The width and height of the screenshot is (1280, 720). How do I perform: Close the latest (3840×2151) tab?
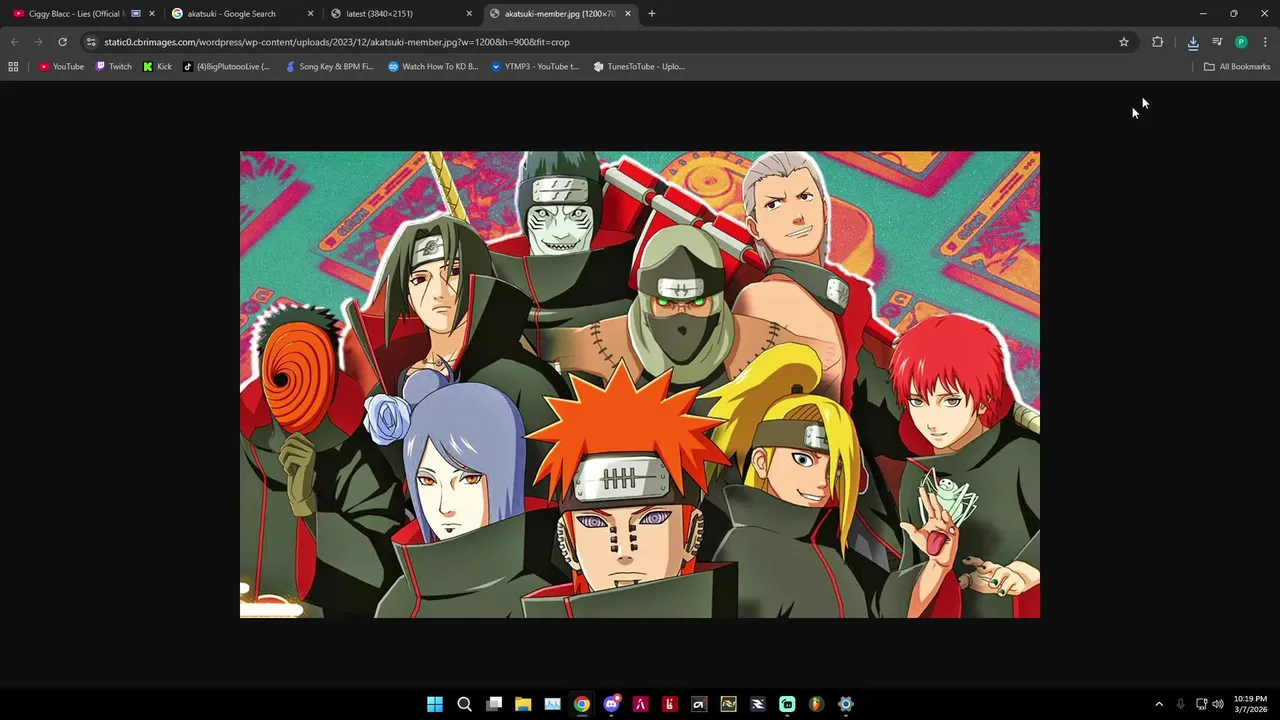coord(469,14)
